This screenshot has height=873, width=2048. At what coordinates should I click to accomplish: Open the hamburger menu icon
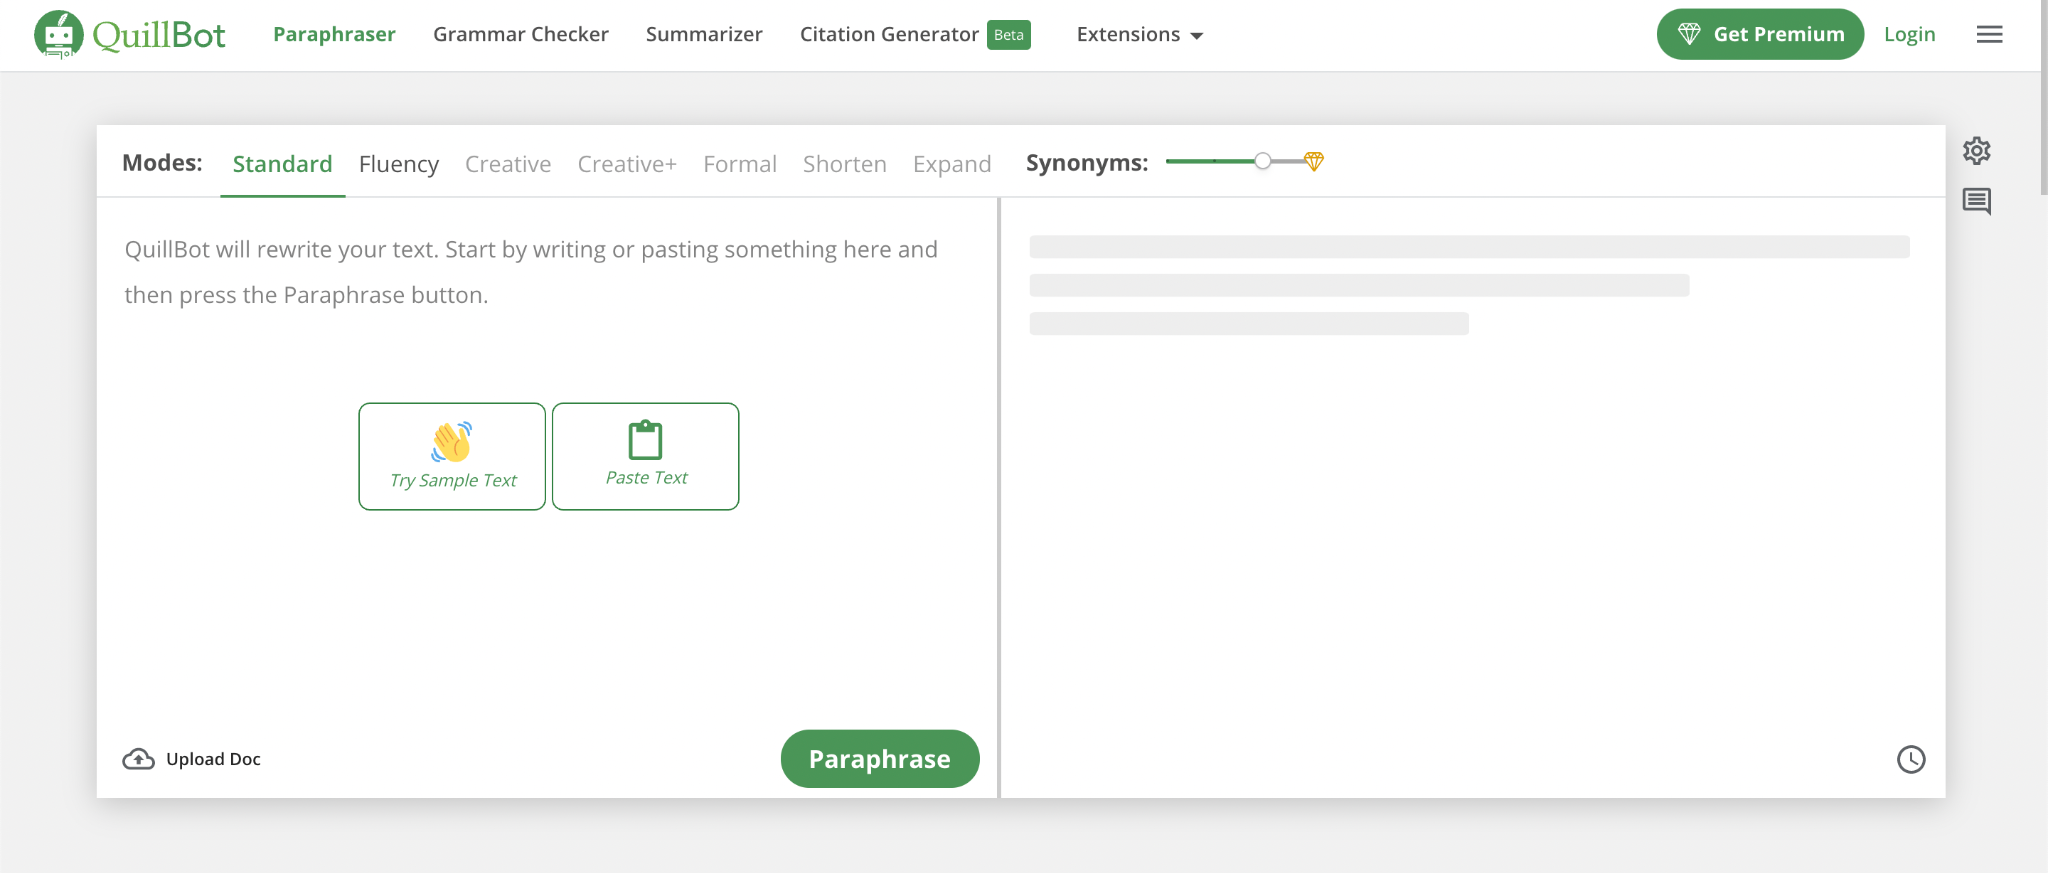[1989, 34]
